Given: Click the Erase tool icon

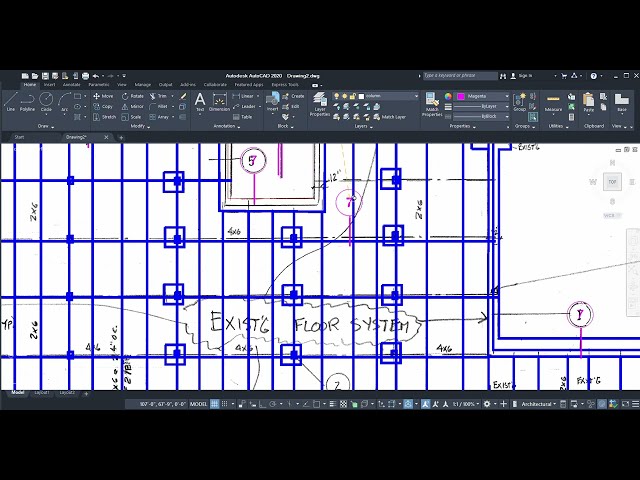Looking at the screenshot, I should click(x=183, y=96).
